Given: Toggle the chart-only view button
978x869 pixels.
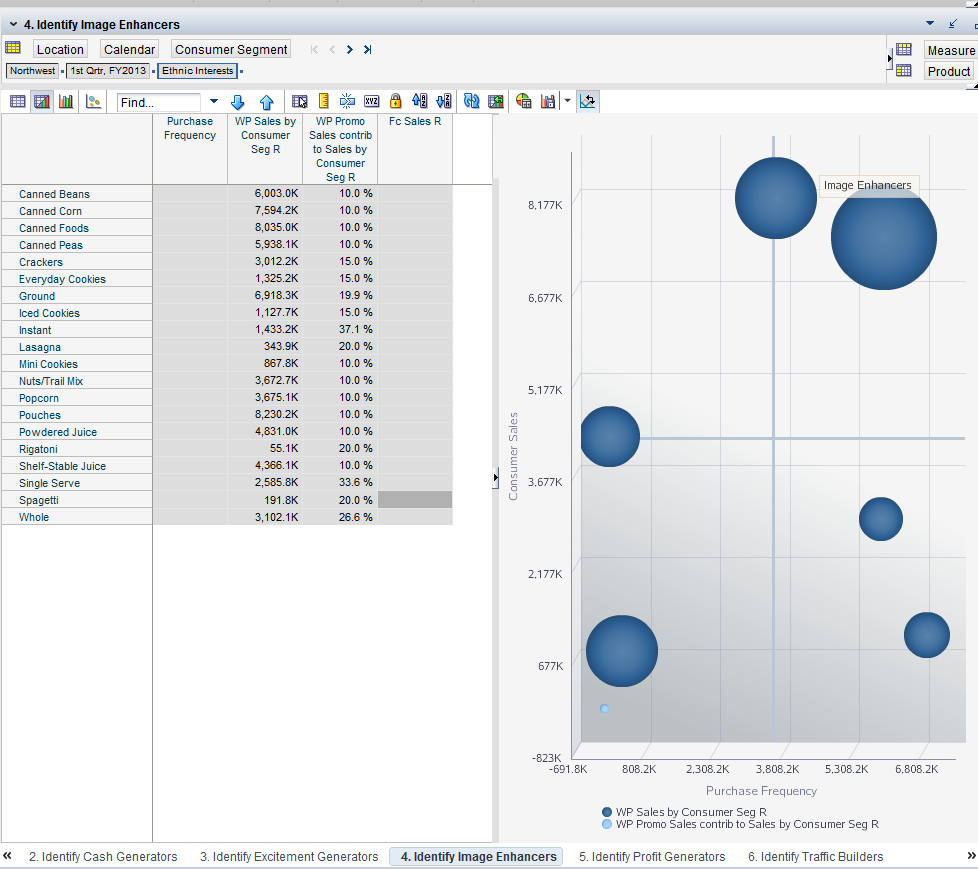Looking at the screenshot, I should click(x=66, y=101).
